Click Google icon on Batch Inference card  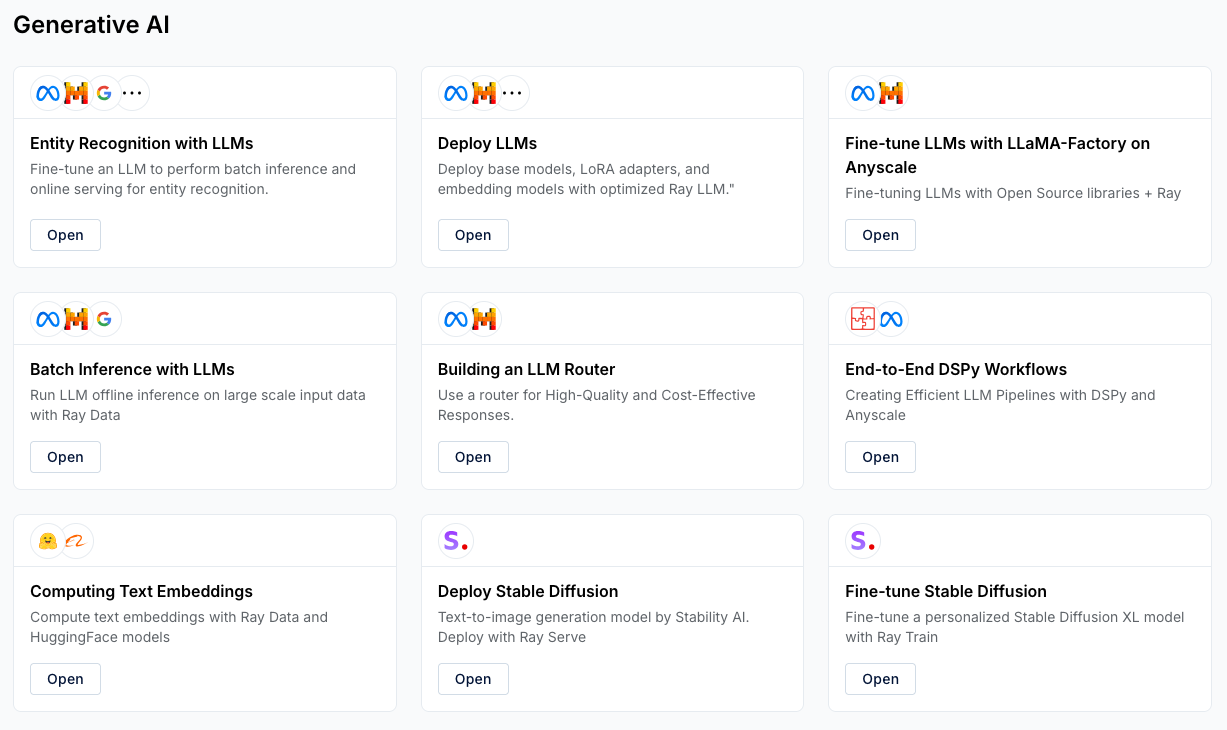click(104, 319)
